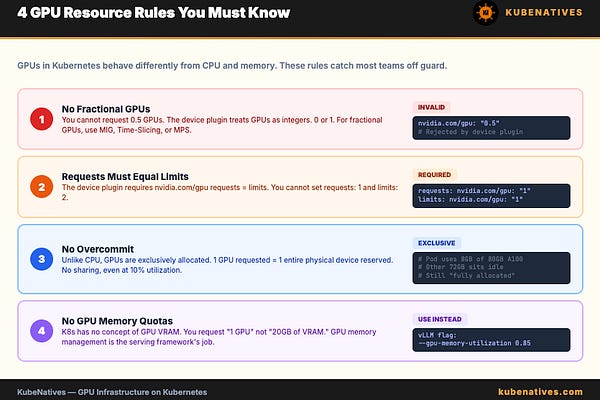Click the 'No GPU Memory Quotas' heading

tap(117, 321)
